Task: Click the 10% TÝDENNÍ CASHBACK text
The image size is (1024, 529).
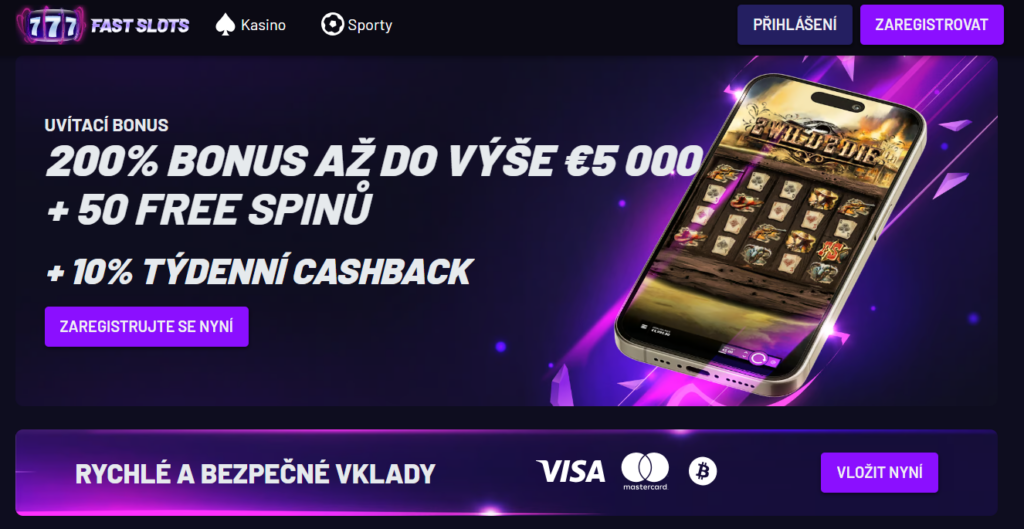Action: [x=259, y=272]
